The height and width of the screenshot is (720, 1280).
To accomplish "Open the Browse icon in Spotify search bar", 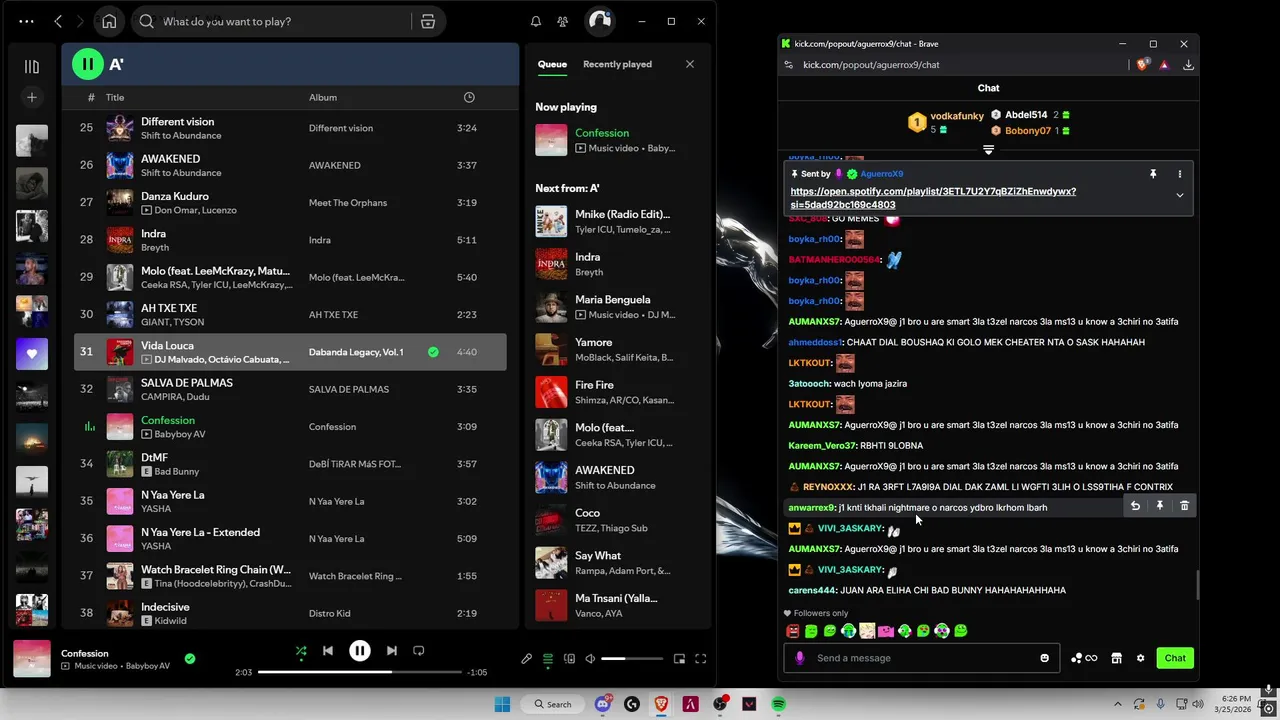I will click(x=428, y=21).
